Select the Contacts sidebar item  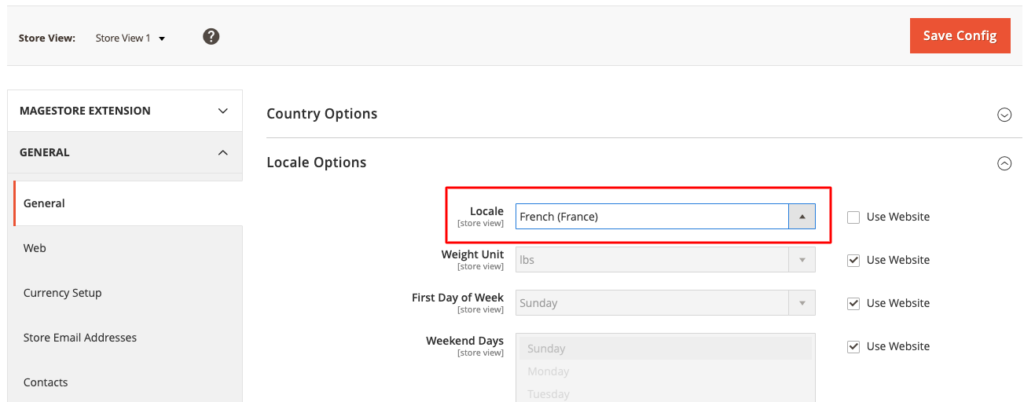pyautogui.click(x=46, y=382)
